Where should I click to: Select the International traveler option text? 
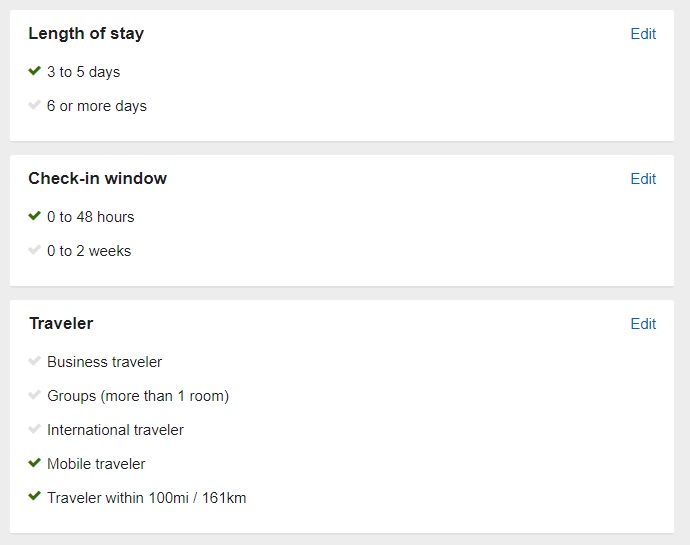click(x=115, y=430)
